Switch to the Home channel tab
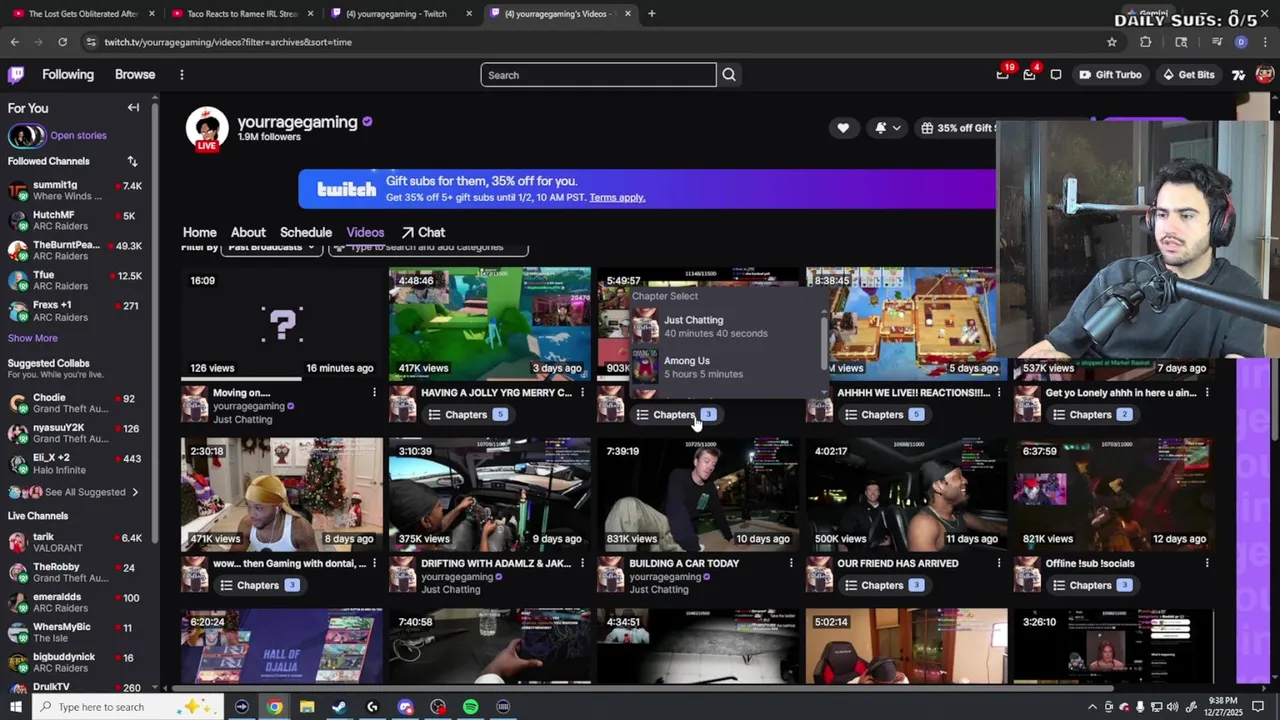 tap(199, 232)
